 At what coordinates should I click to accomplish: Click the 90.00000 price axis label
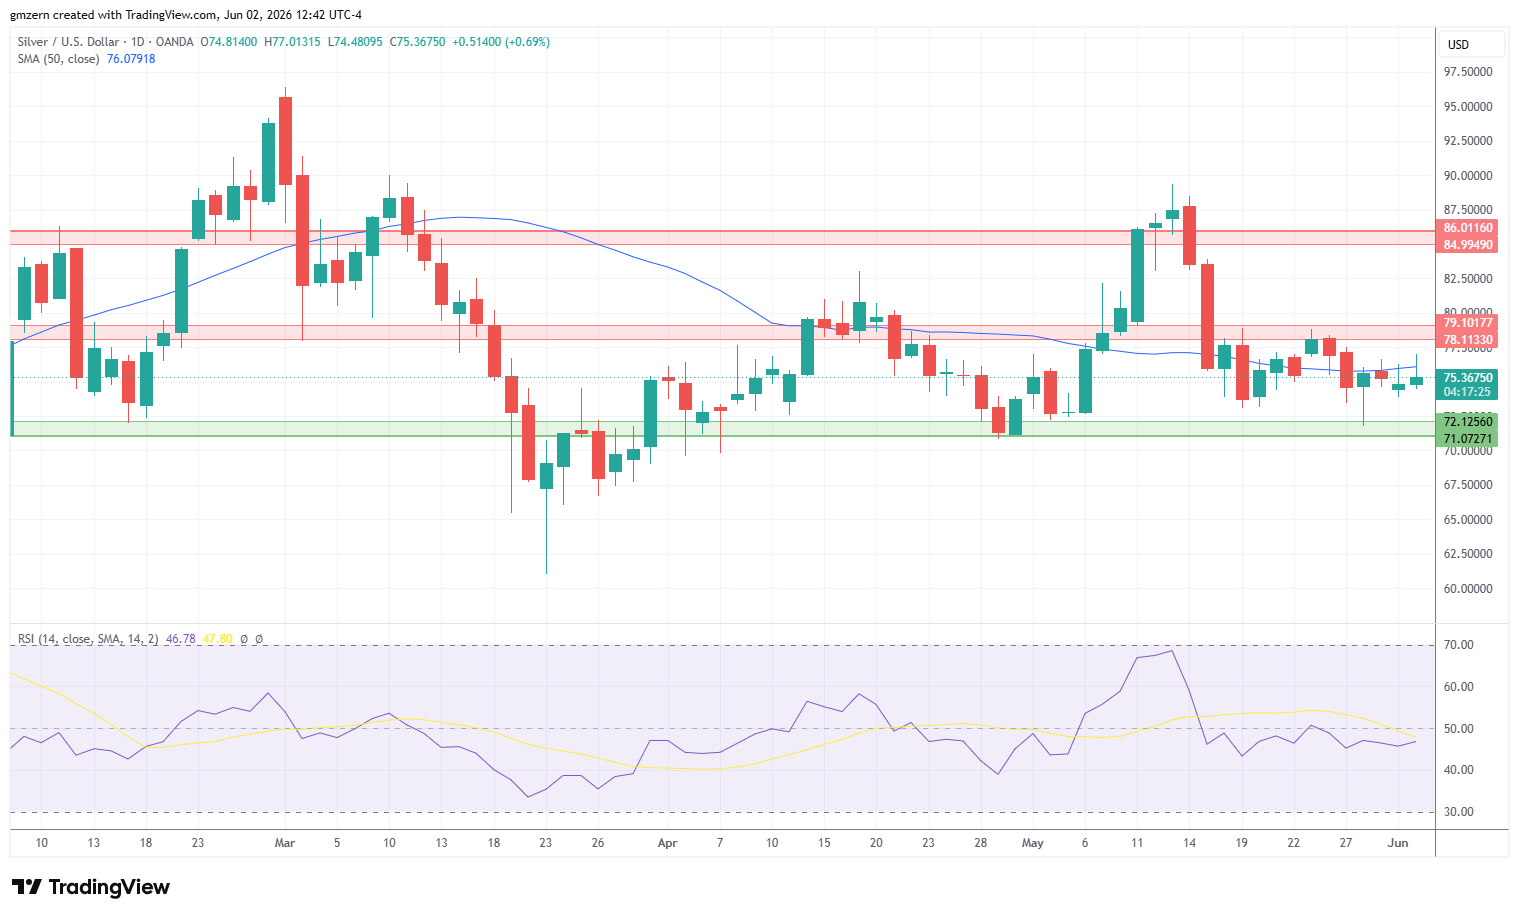tap(1468, 176)
